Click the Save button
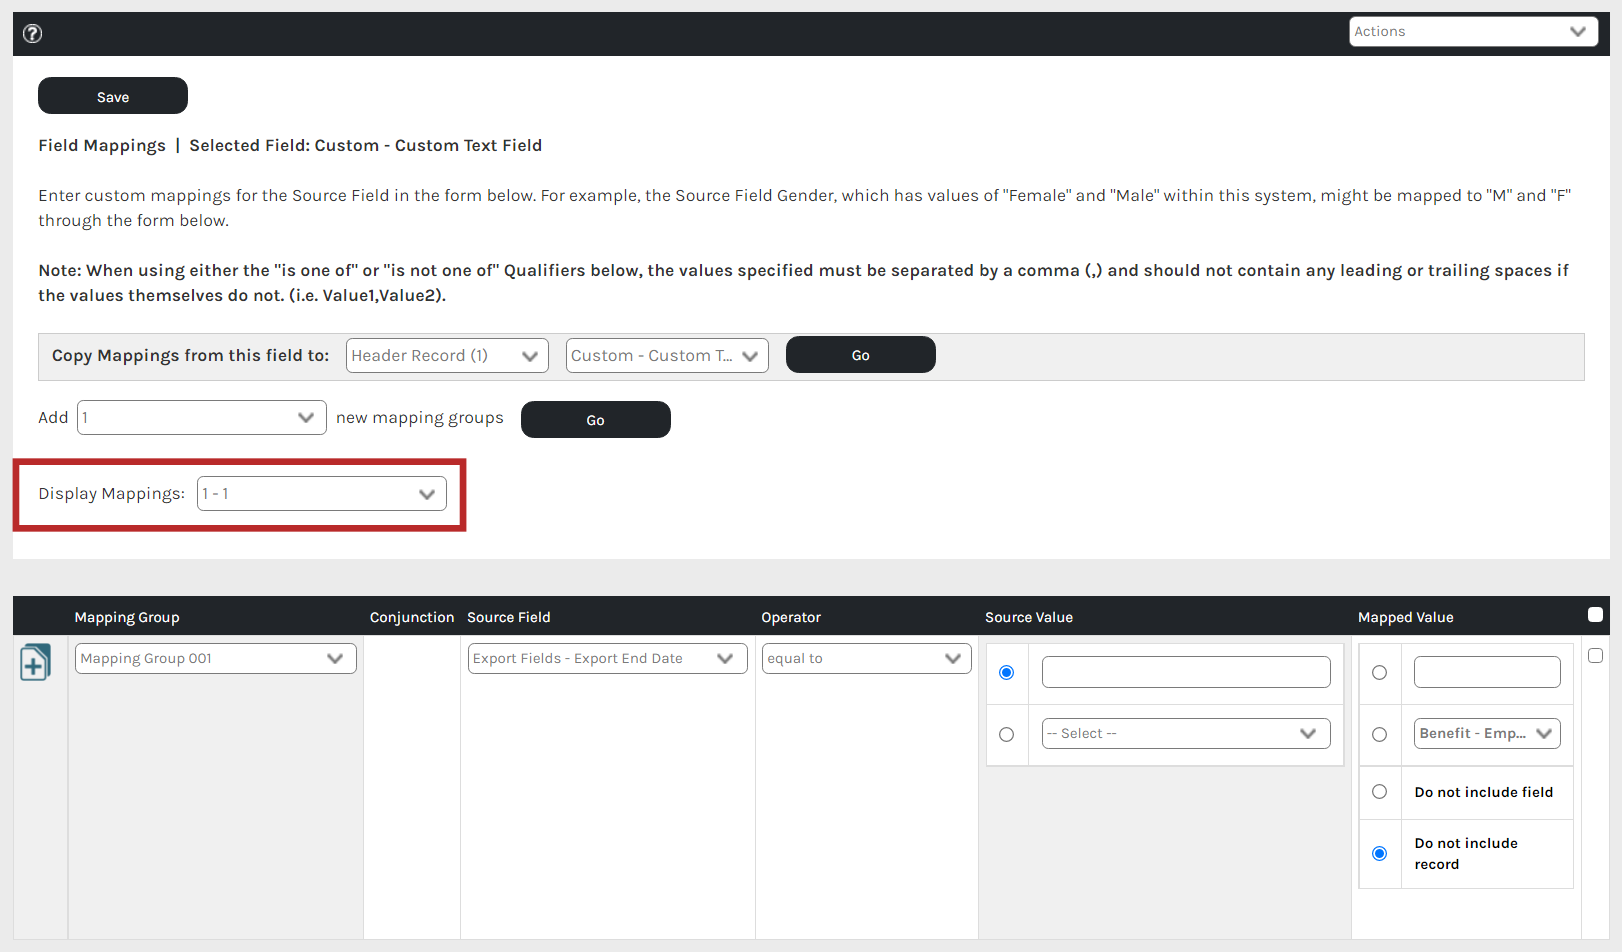The width and height of the screenshot is (1622, 952). [113, 96]
